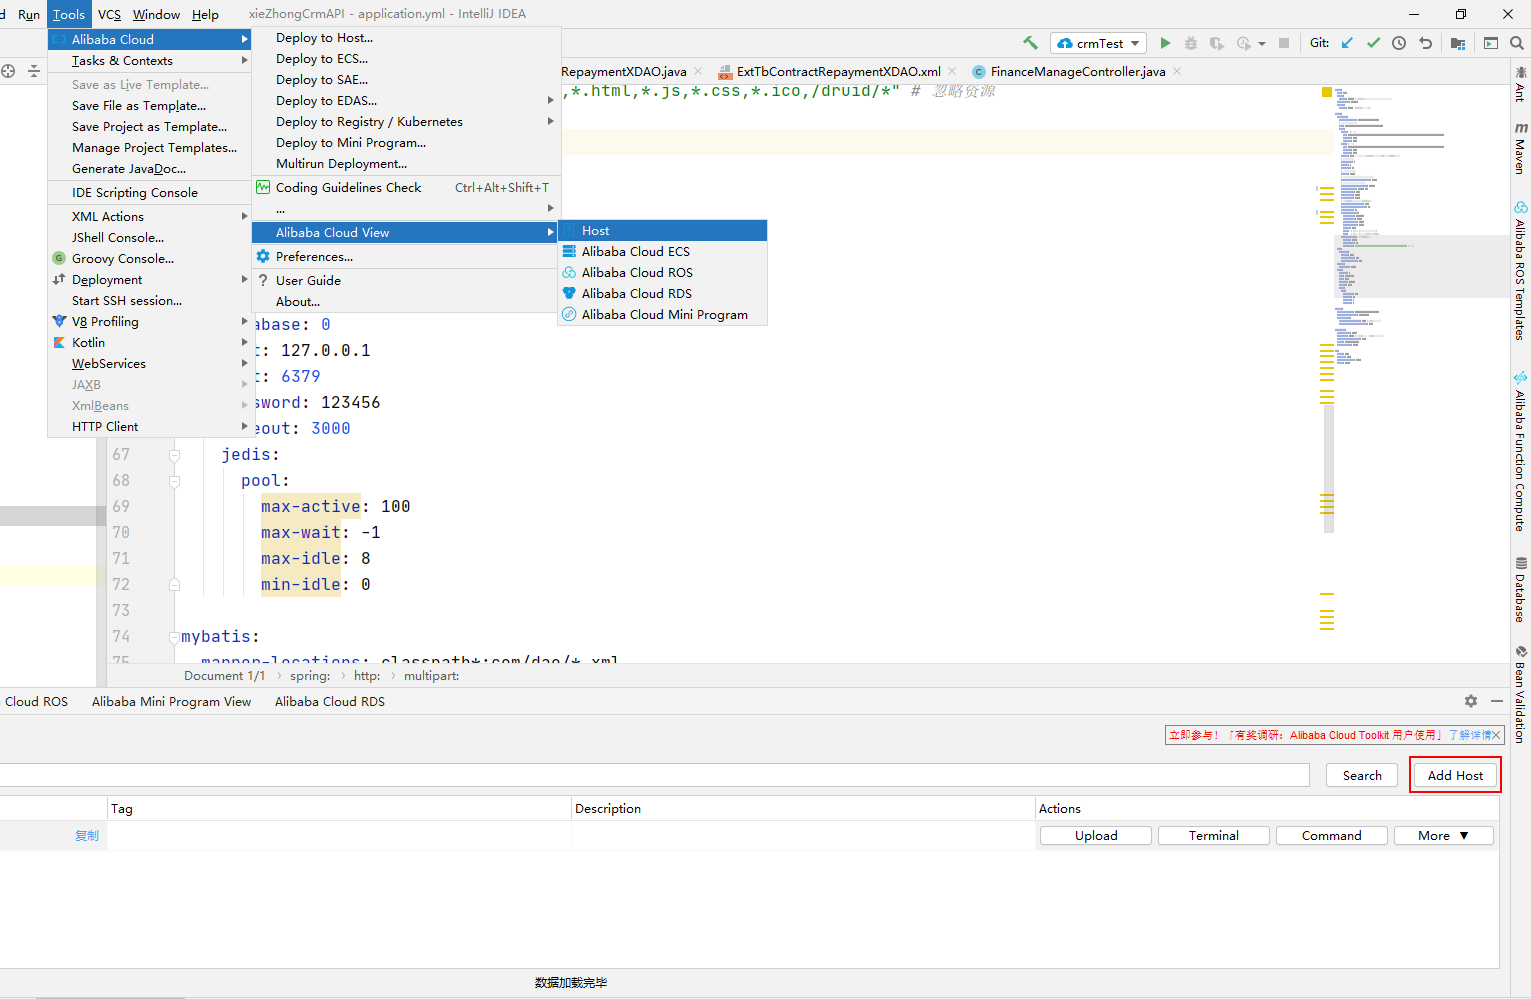Click the Git Commit checkmark icon
The width and height of the screenshot is (1531, 999).
coord(1373,43)
